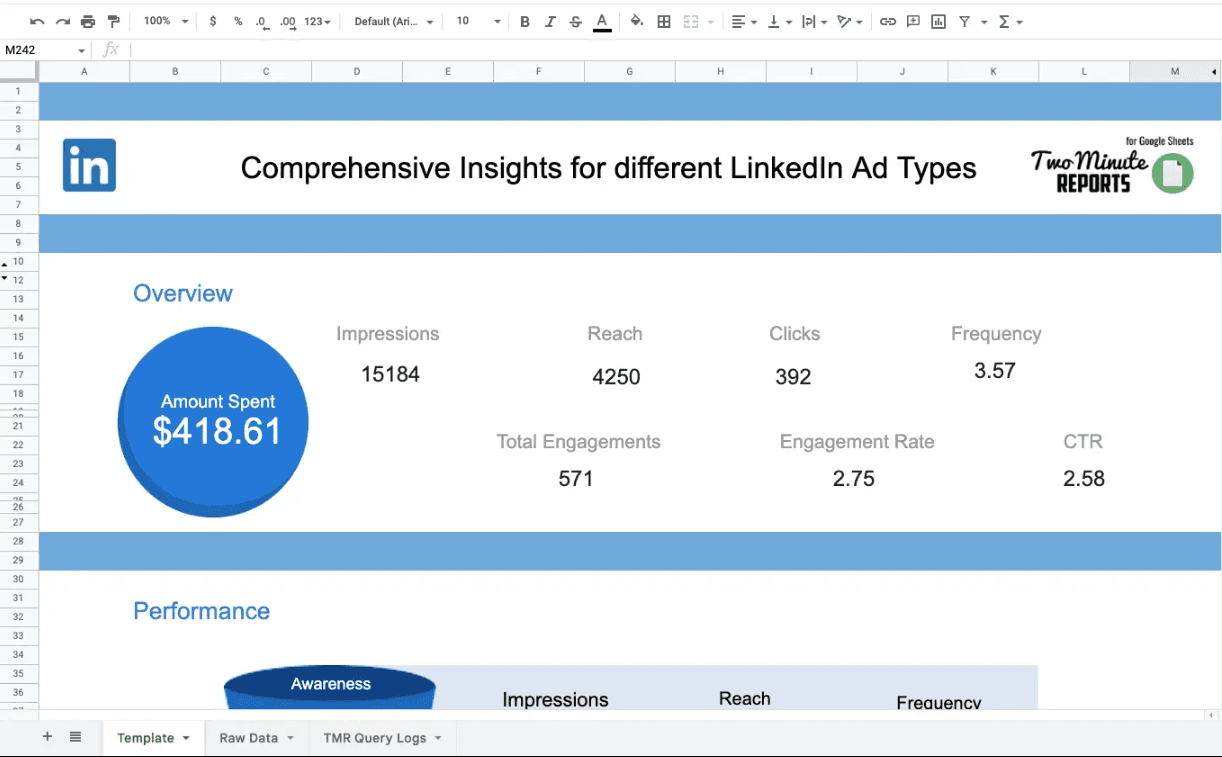Enable strikethrough formatting
The image size is (1222, 757).
(573, 20)
